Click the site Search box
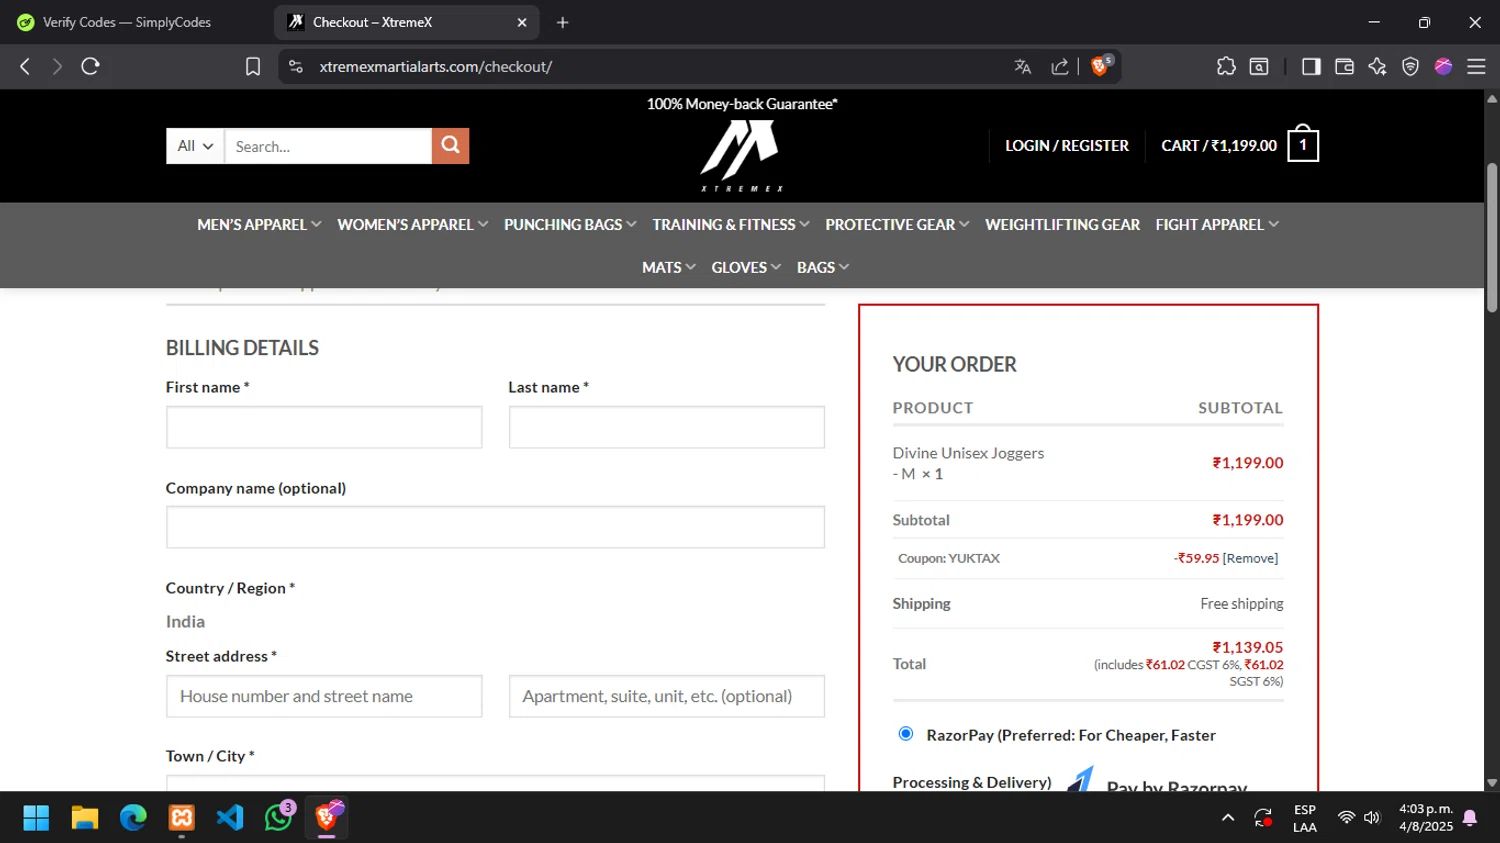The width and height of the screenshot is (1500, 843). coord(328,146)
